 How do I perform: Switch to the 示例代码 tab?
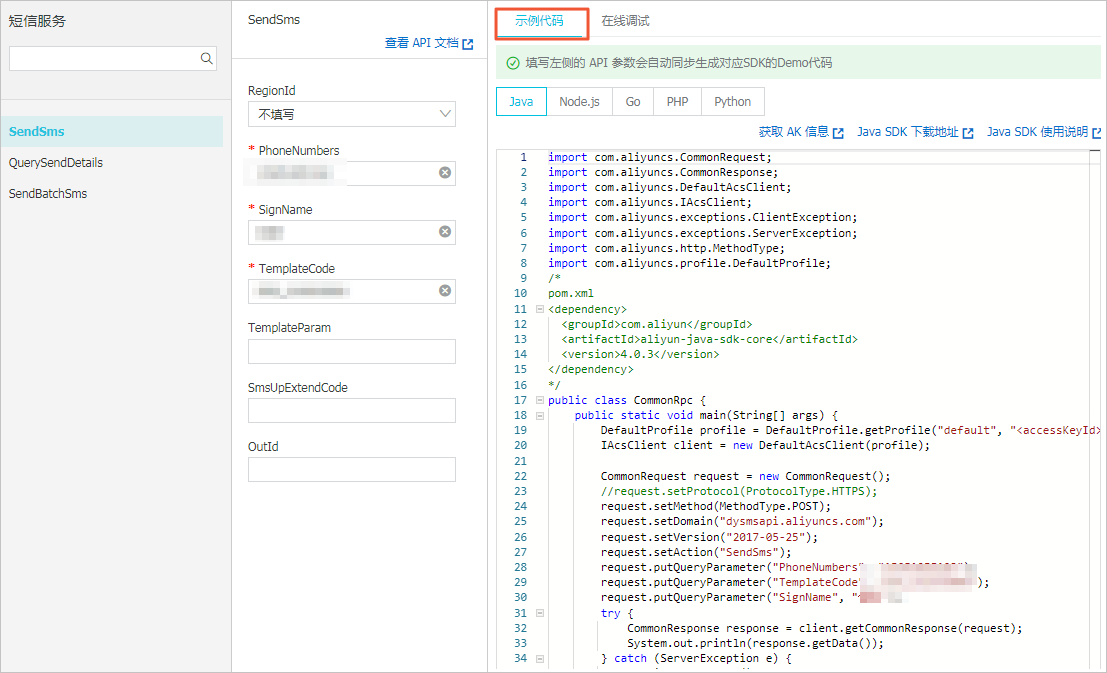(539, 21)
